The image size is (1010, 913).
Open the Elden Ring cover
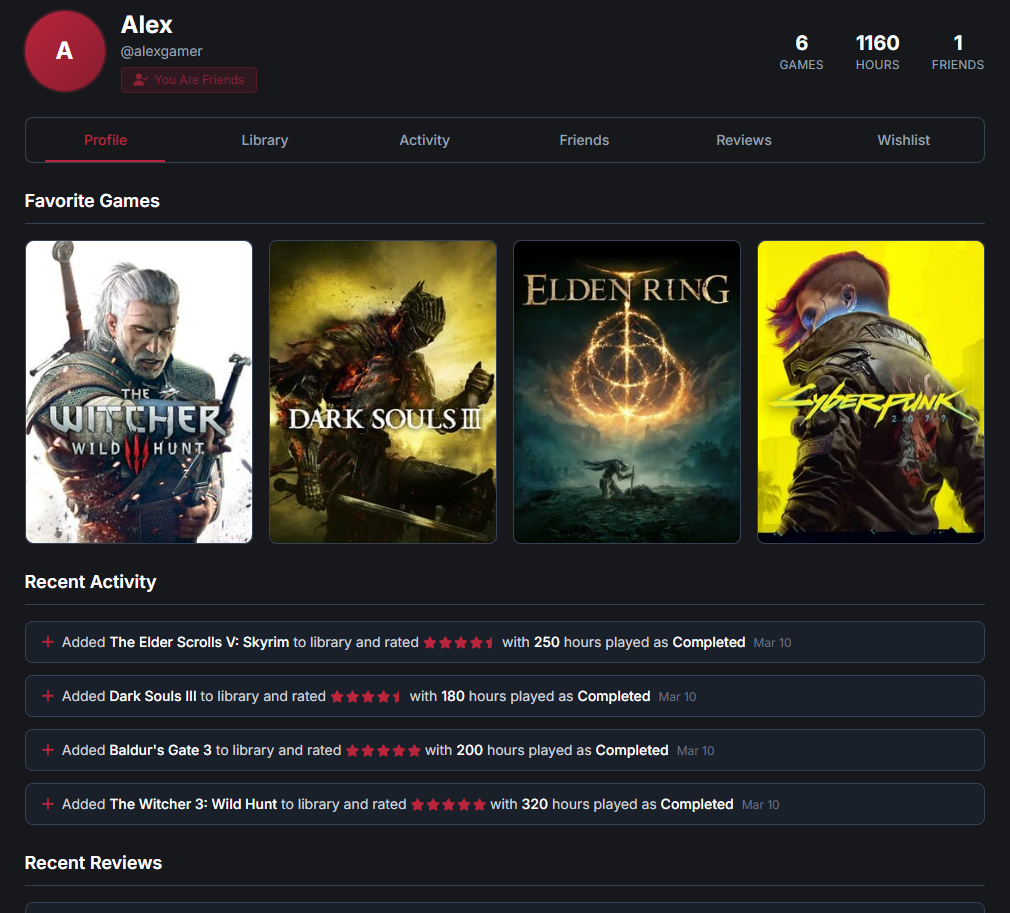tap(627, 392)
